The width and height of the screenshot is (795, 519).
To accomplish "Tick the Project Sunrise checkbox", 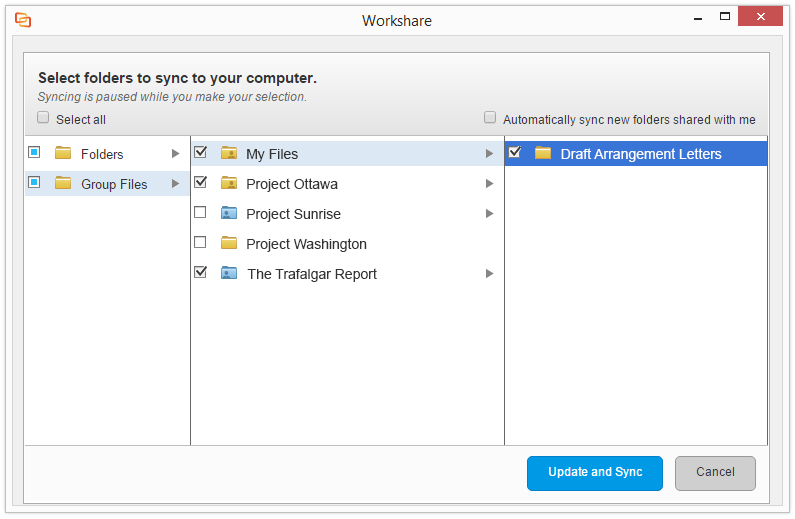I will tap(200, 213).
